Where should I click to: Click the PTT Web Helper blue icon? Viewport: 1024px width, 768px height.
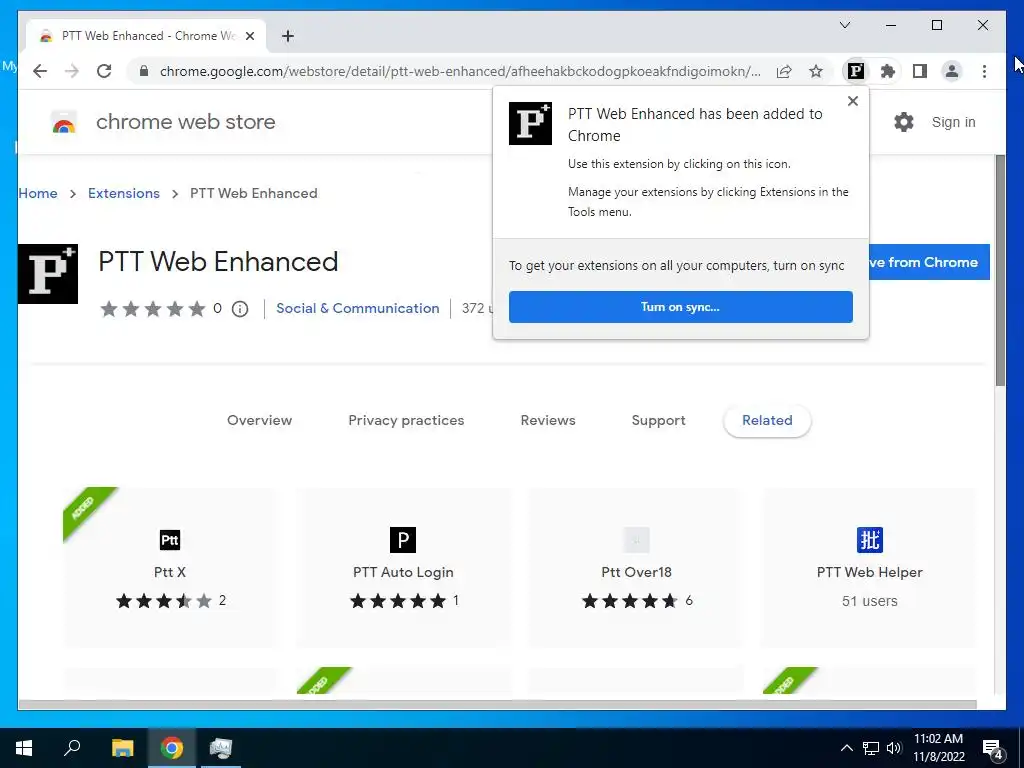[x=869, y=540]
